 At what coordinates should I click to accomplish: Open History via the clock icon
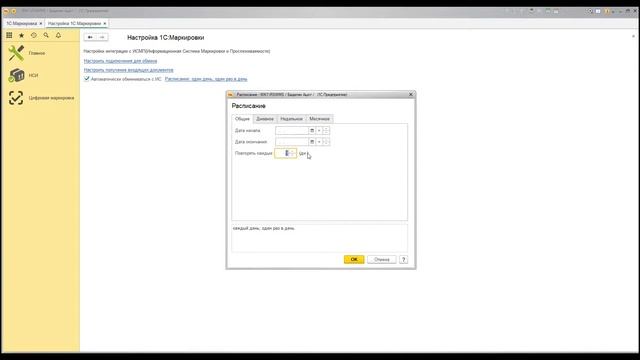pos(34,36)
